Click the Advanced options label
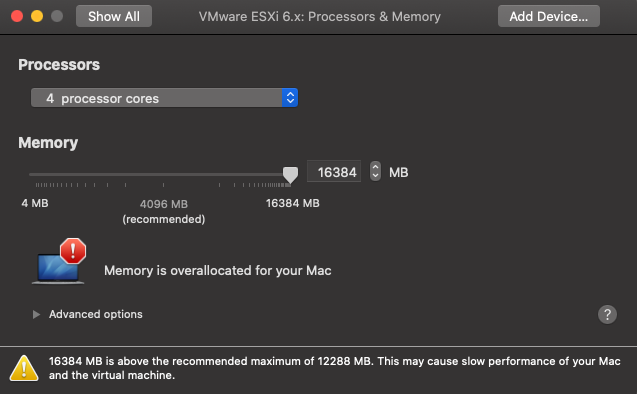 pyautogui.click(x=96, y=314)
